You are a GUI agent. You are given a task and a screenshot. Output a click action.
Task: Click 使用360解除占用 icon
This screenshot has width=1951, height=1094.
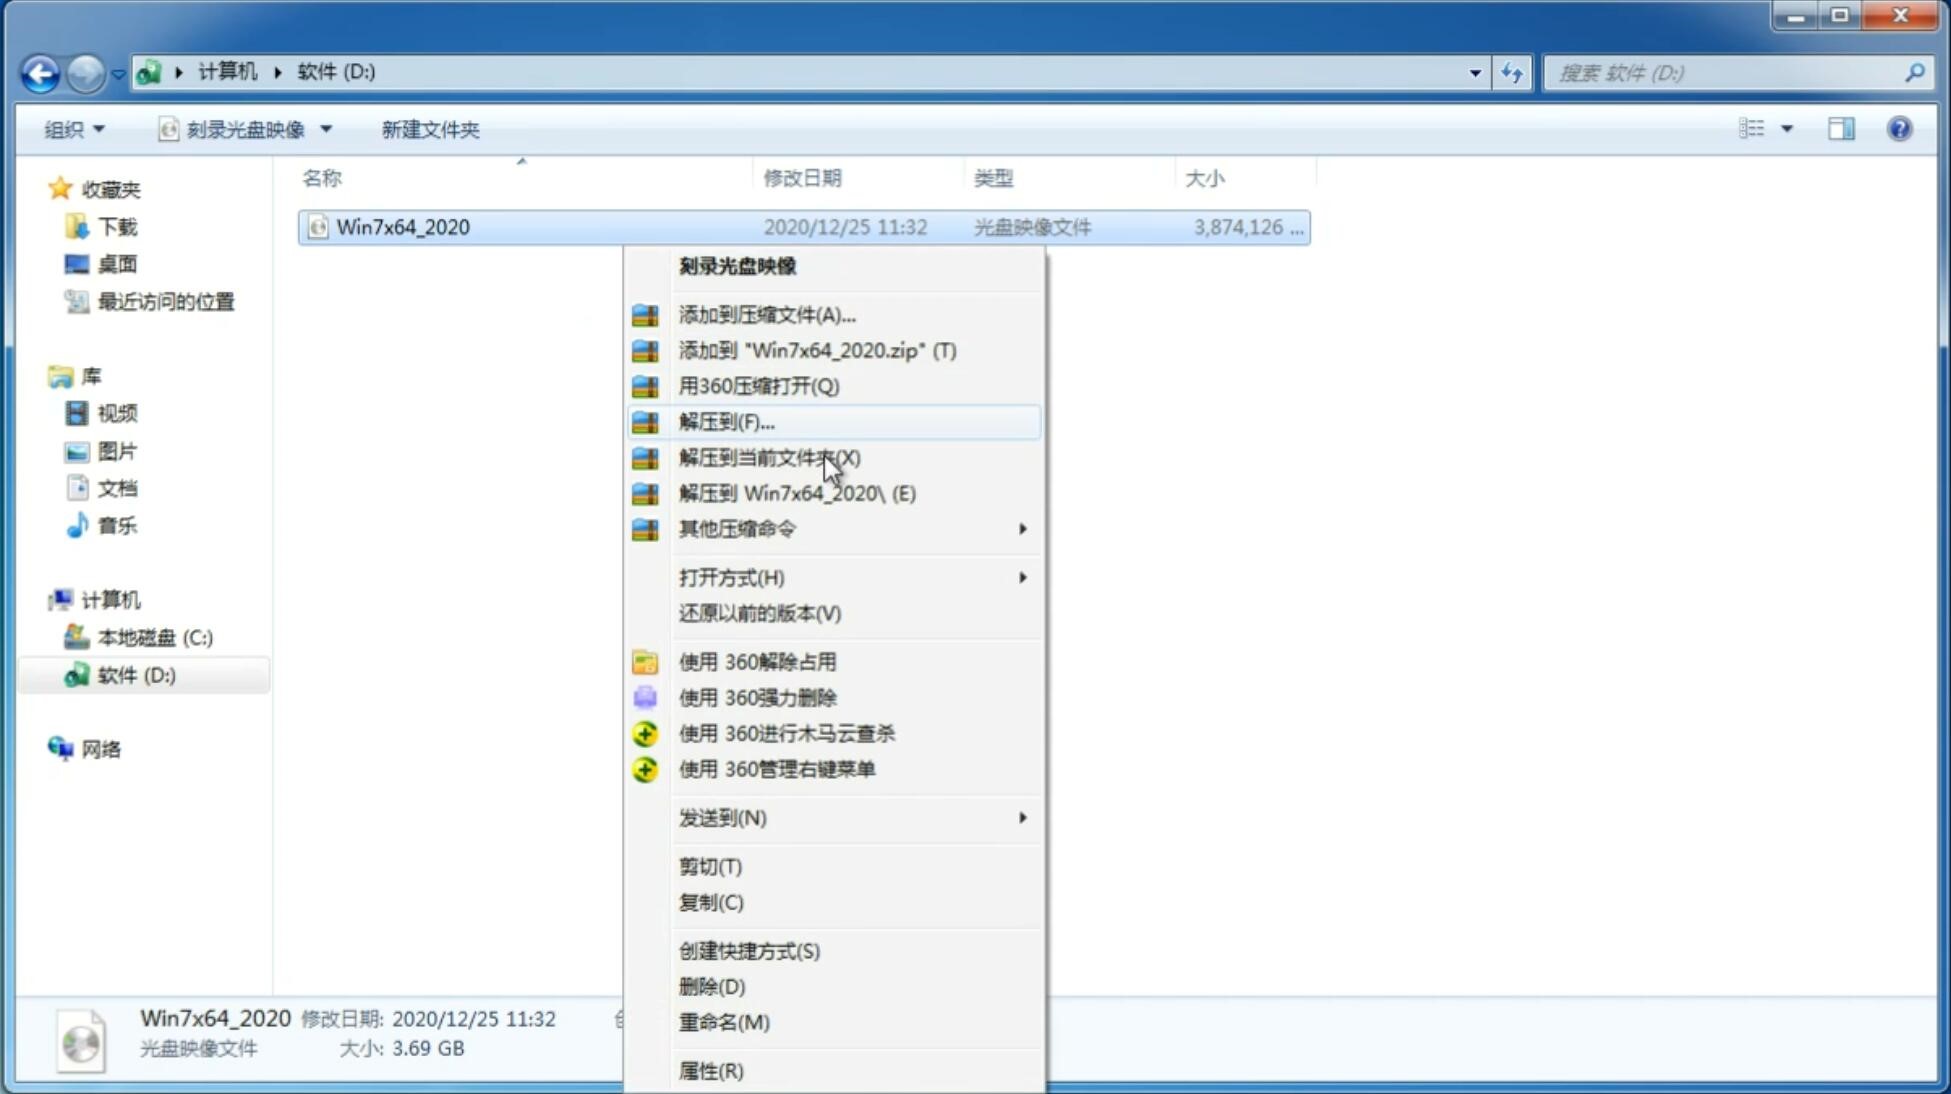point(645,661)
